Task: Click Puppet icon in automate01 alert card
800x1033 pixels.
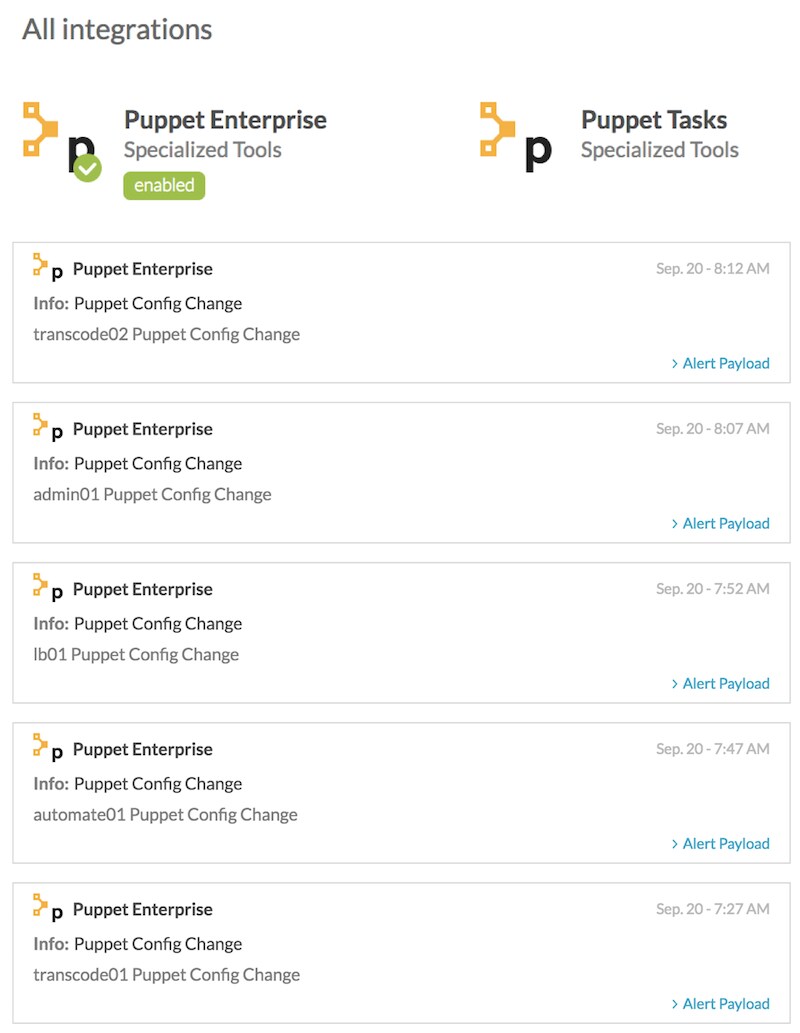Action: (x=48, y=747)
